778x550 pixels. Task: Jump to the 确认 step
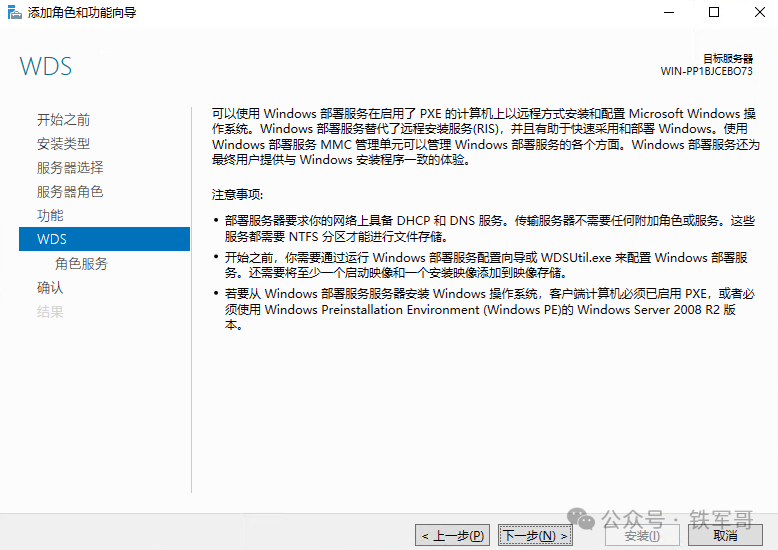point(50,287)
